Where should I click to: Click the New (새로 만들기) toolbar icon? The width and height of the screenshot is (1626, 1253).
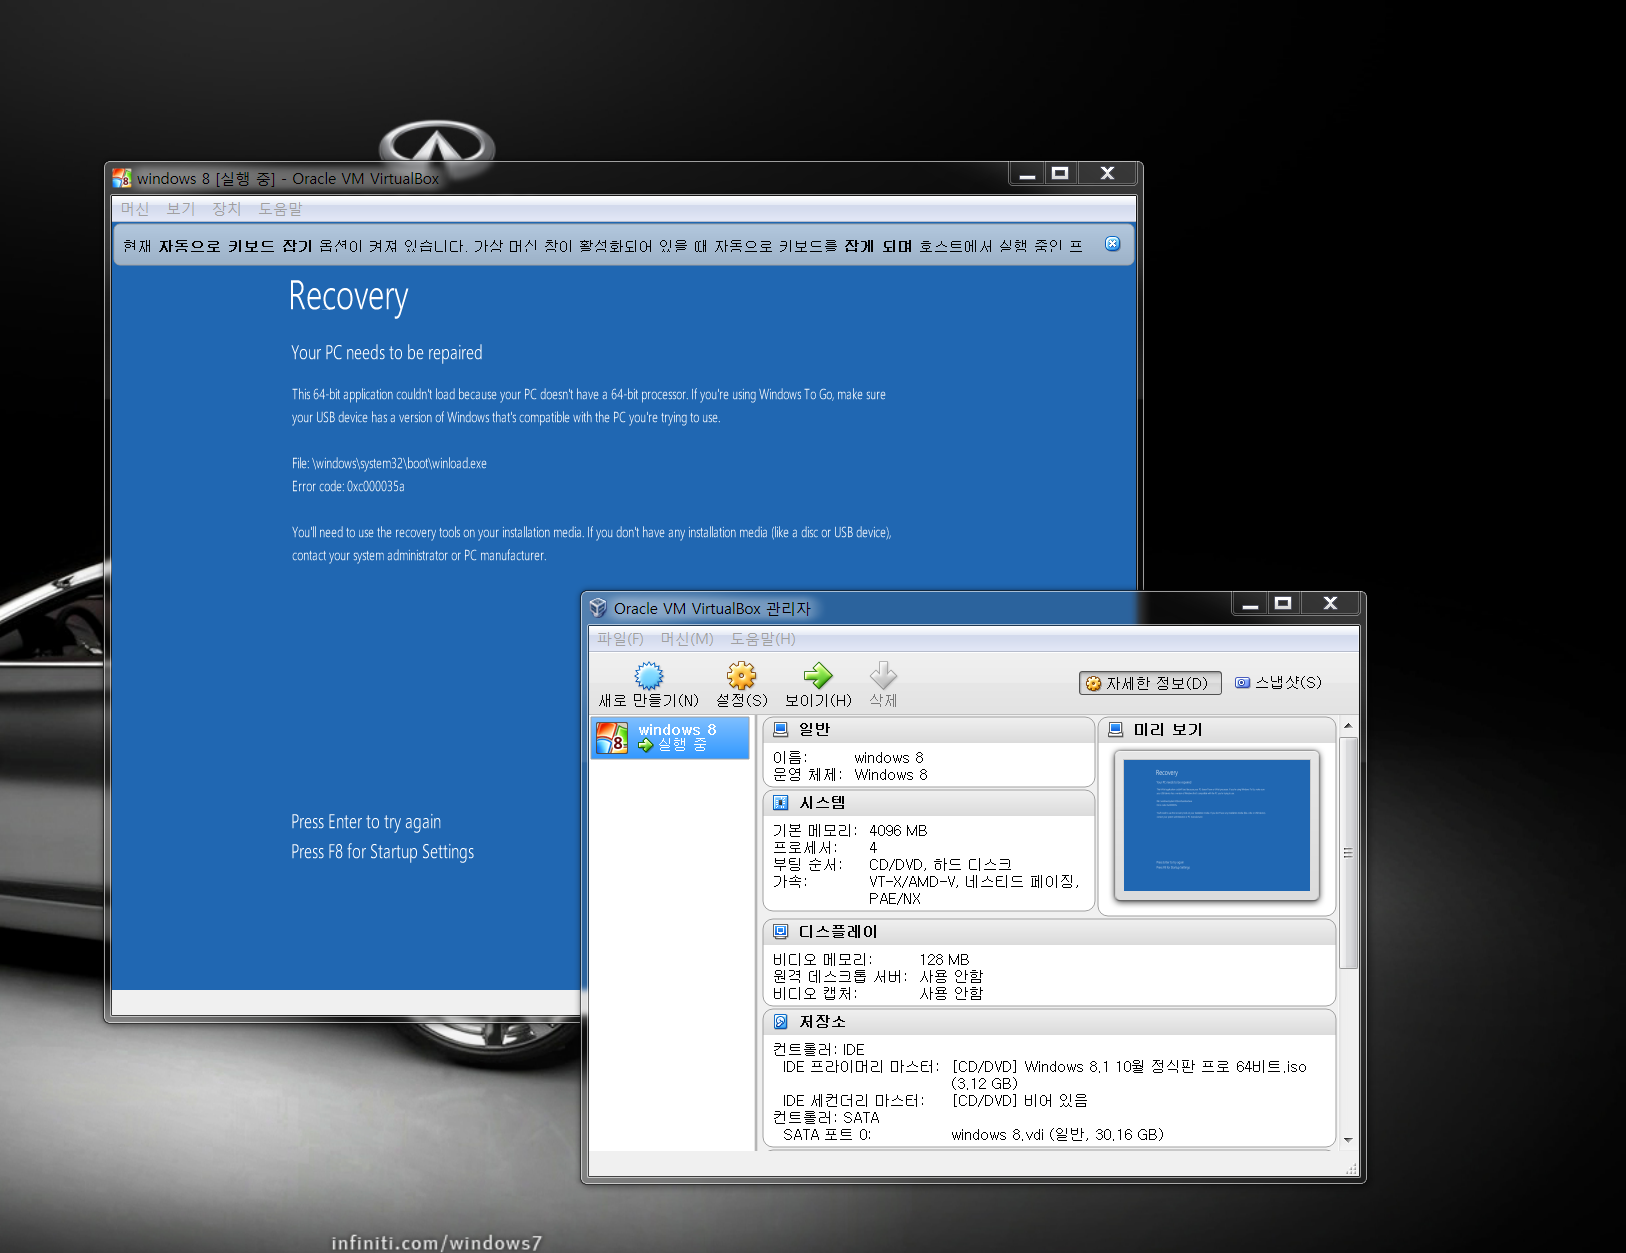point(649,676)
